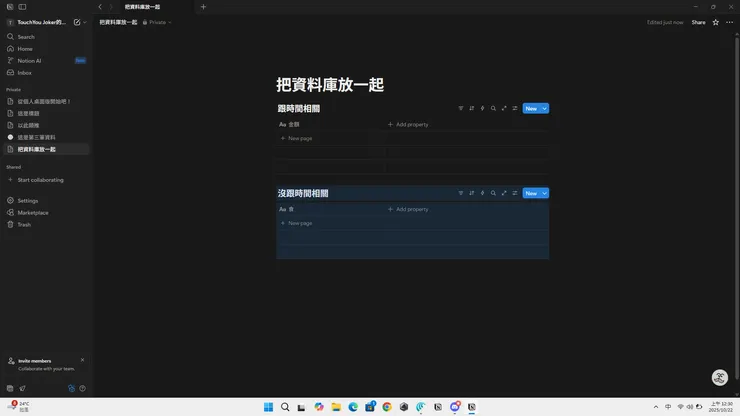
Task: Open view settings of 跟時間相關 database
Action: click(515, 108)
